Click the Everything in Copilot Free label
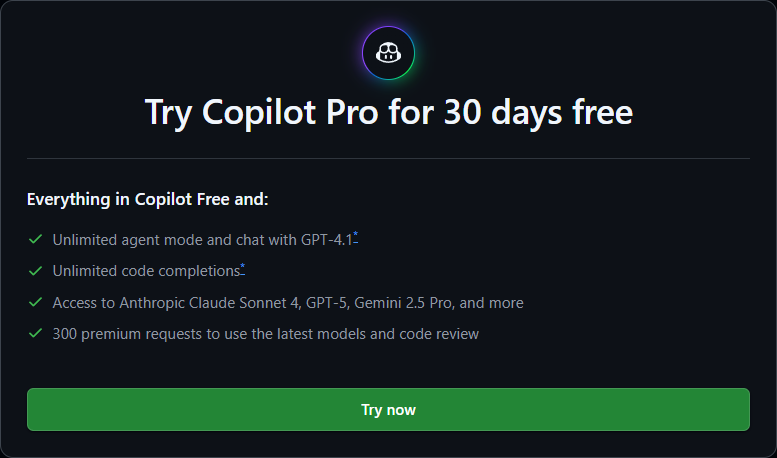The height and width of the screenshot is (458, 777). point(147,199)
